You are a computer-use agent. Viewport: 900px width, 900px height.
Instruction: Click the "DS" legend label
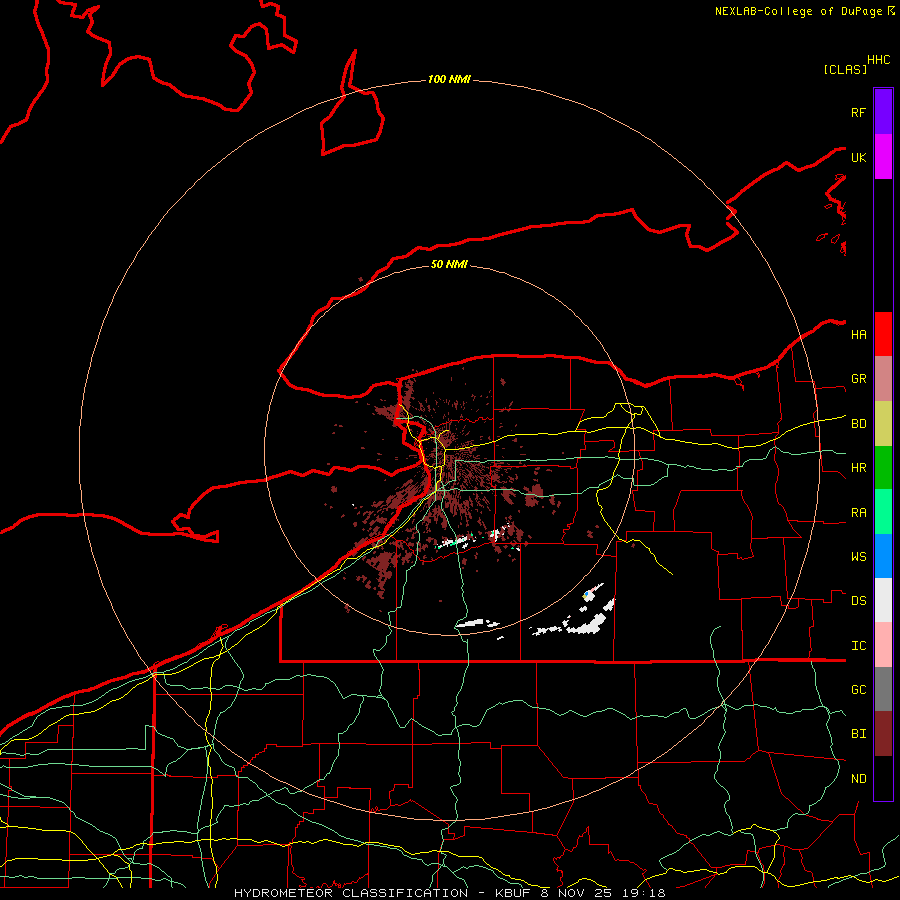(858, 601)
